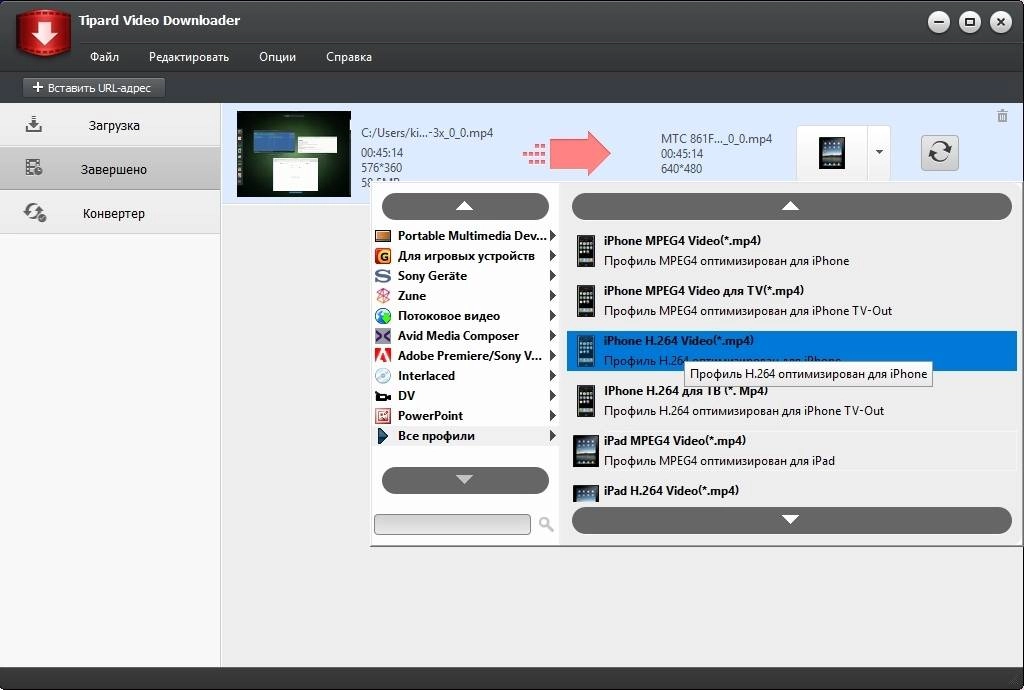Expand PowerPoint submenu arrow

(x=552, y=416)
